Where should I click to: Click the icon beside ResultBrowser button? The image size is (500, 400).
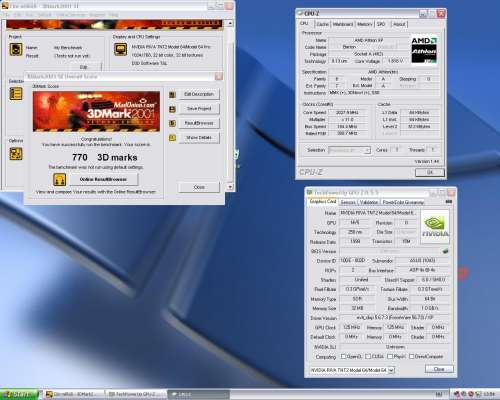pos(172,123)
